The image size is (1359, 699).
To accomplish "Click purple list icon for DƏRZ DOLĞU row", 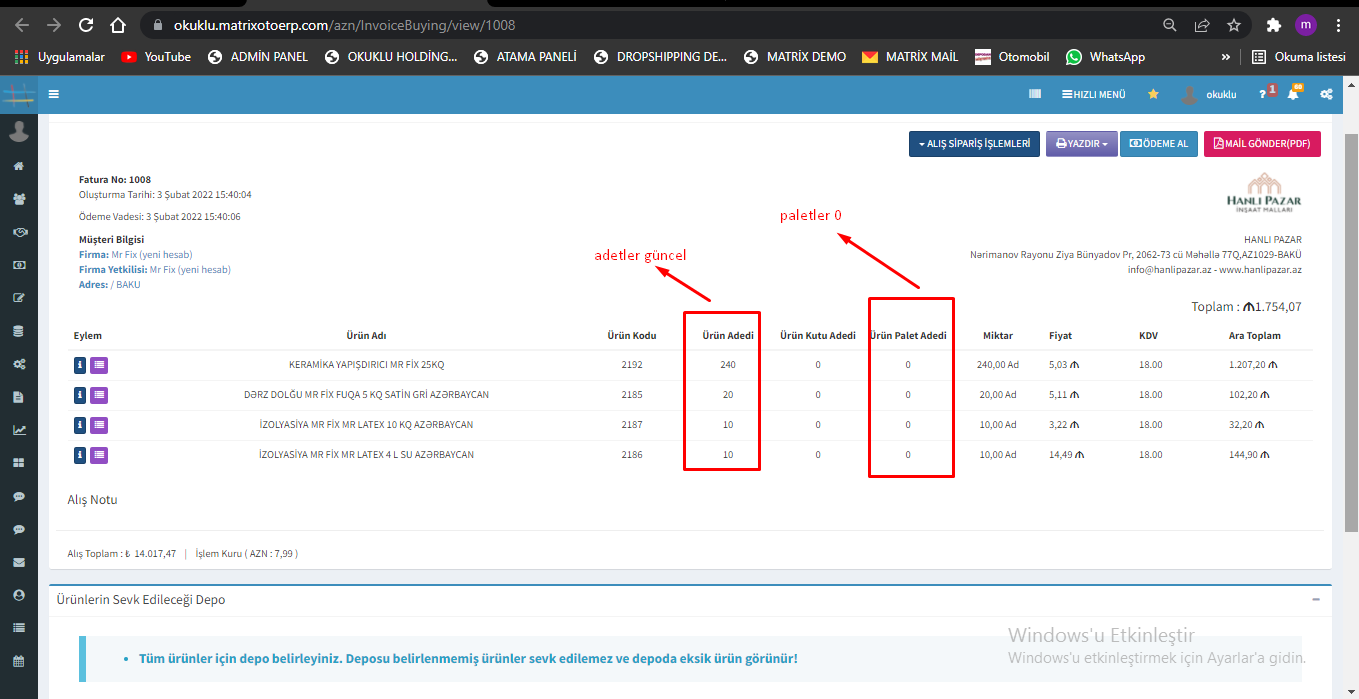I will (x=99, y=395).
